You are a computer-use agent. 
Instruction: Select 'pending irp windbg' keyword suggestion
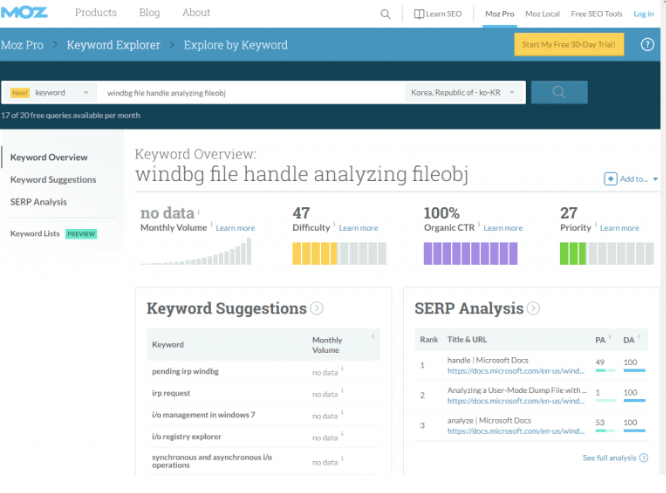[185, 372]
